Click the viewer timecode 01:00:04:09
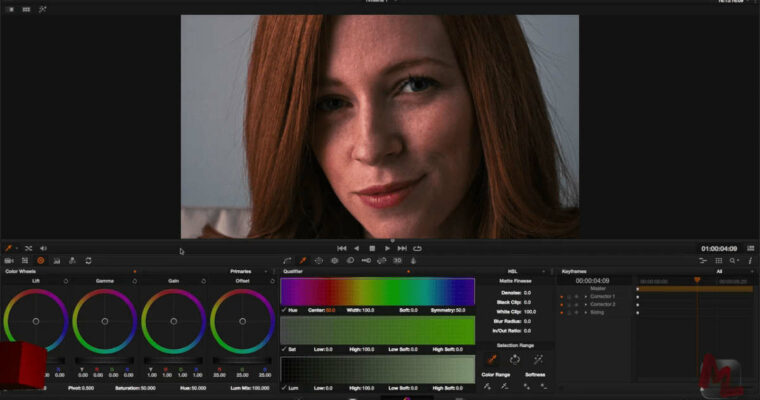 [719, 249]
